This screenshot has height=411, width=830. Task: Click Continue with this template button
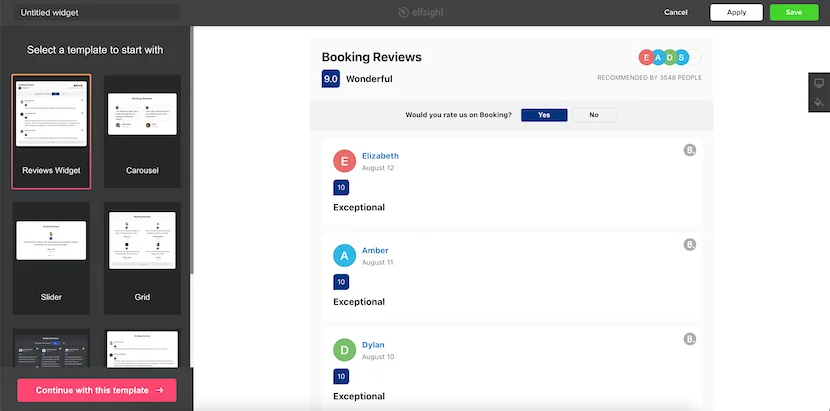tap(97, 390)
